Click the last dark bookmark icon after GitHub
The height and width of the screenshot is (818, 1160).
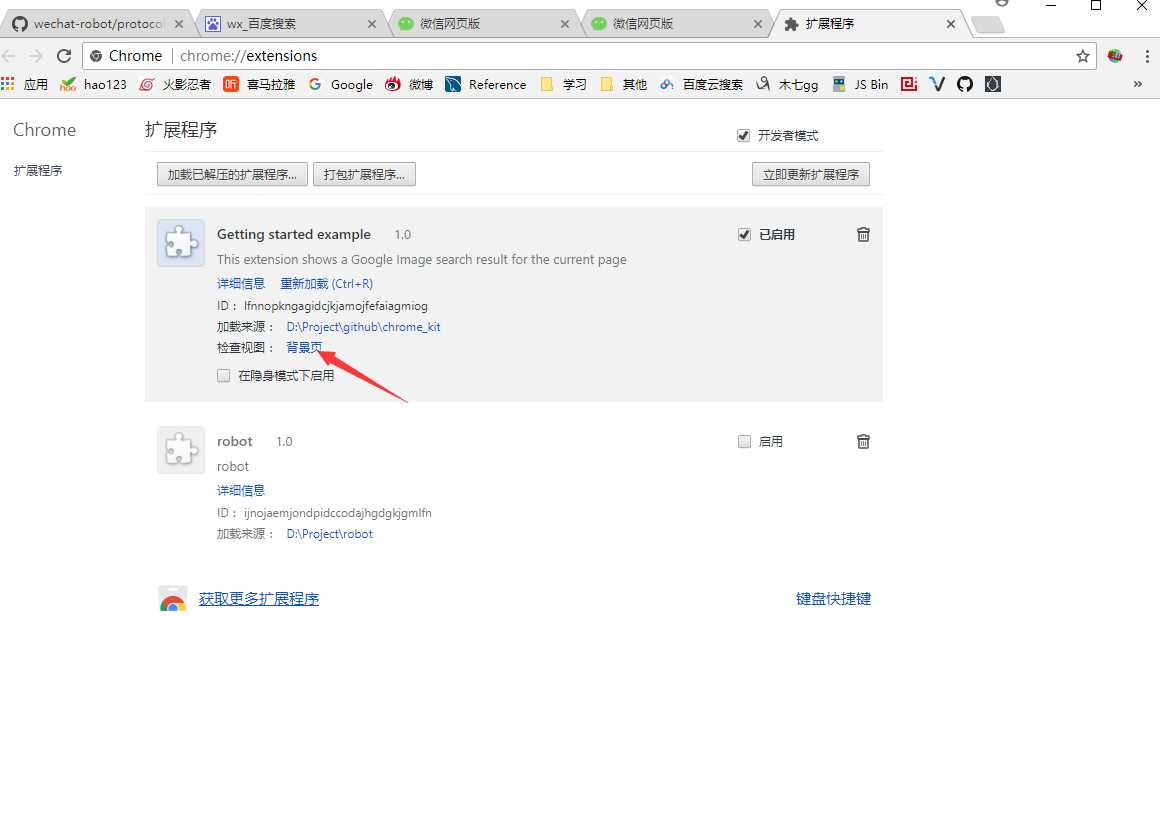click(993, 84)
